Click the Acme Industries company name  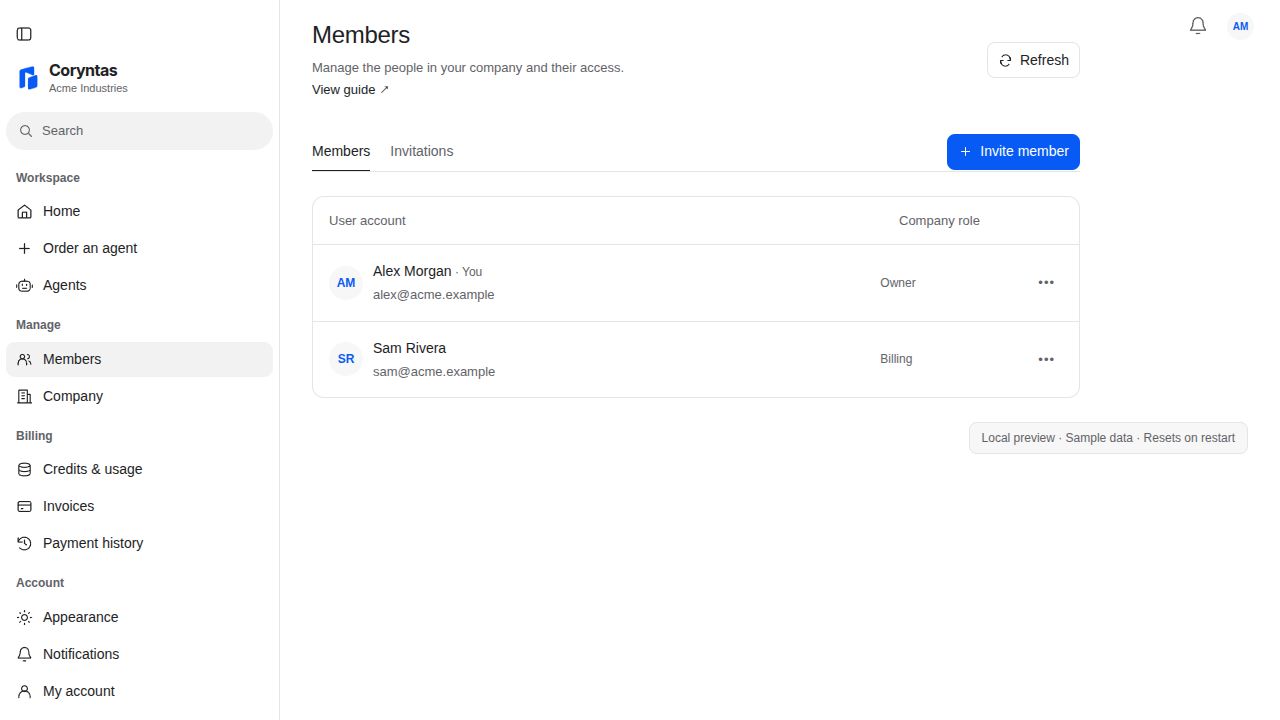pos(88,89)
